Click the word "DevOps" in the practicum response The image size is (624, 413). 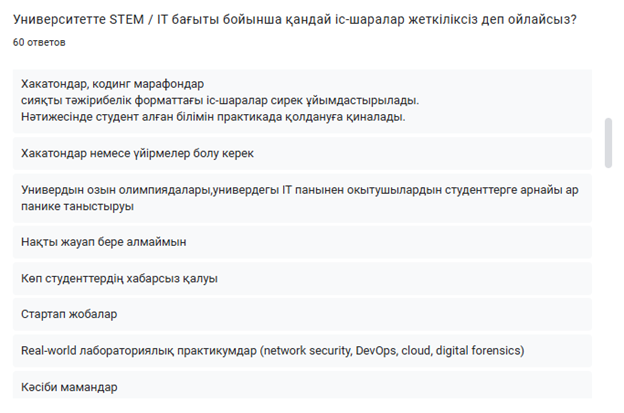click(385, 351)
